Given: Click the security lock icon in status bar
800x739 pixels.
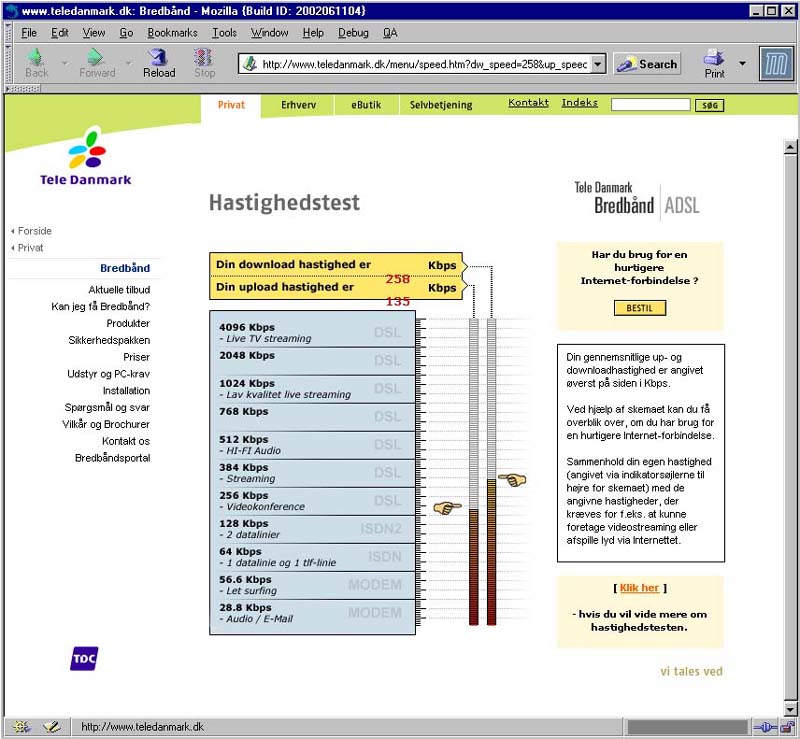Looking at the screenshot, I should pyautogui.click(x=789, y=727).
